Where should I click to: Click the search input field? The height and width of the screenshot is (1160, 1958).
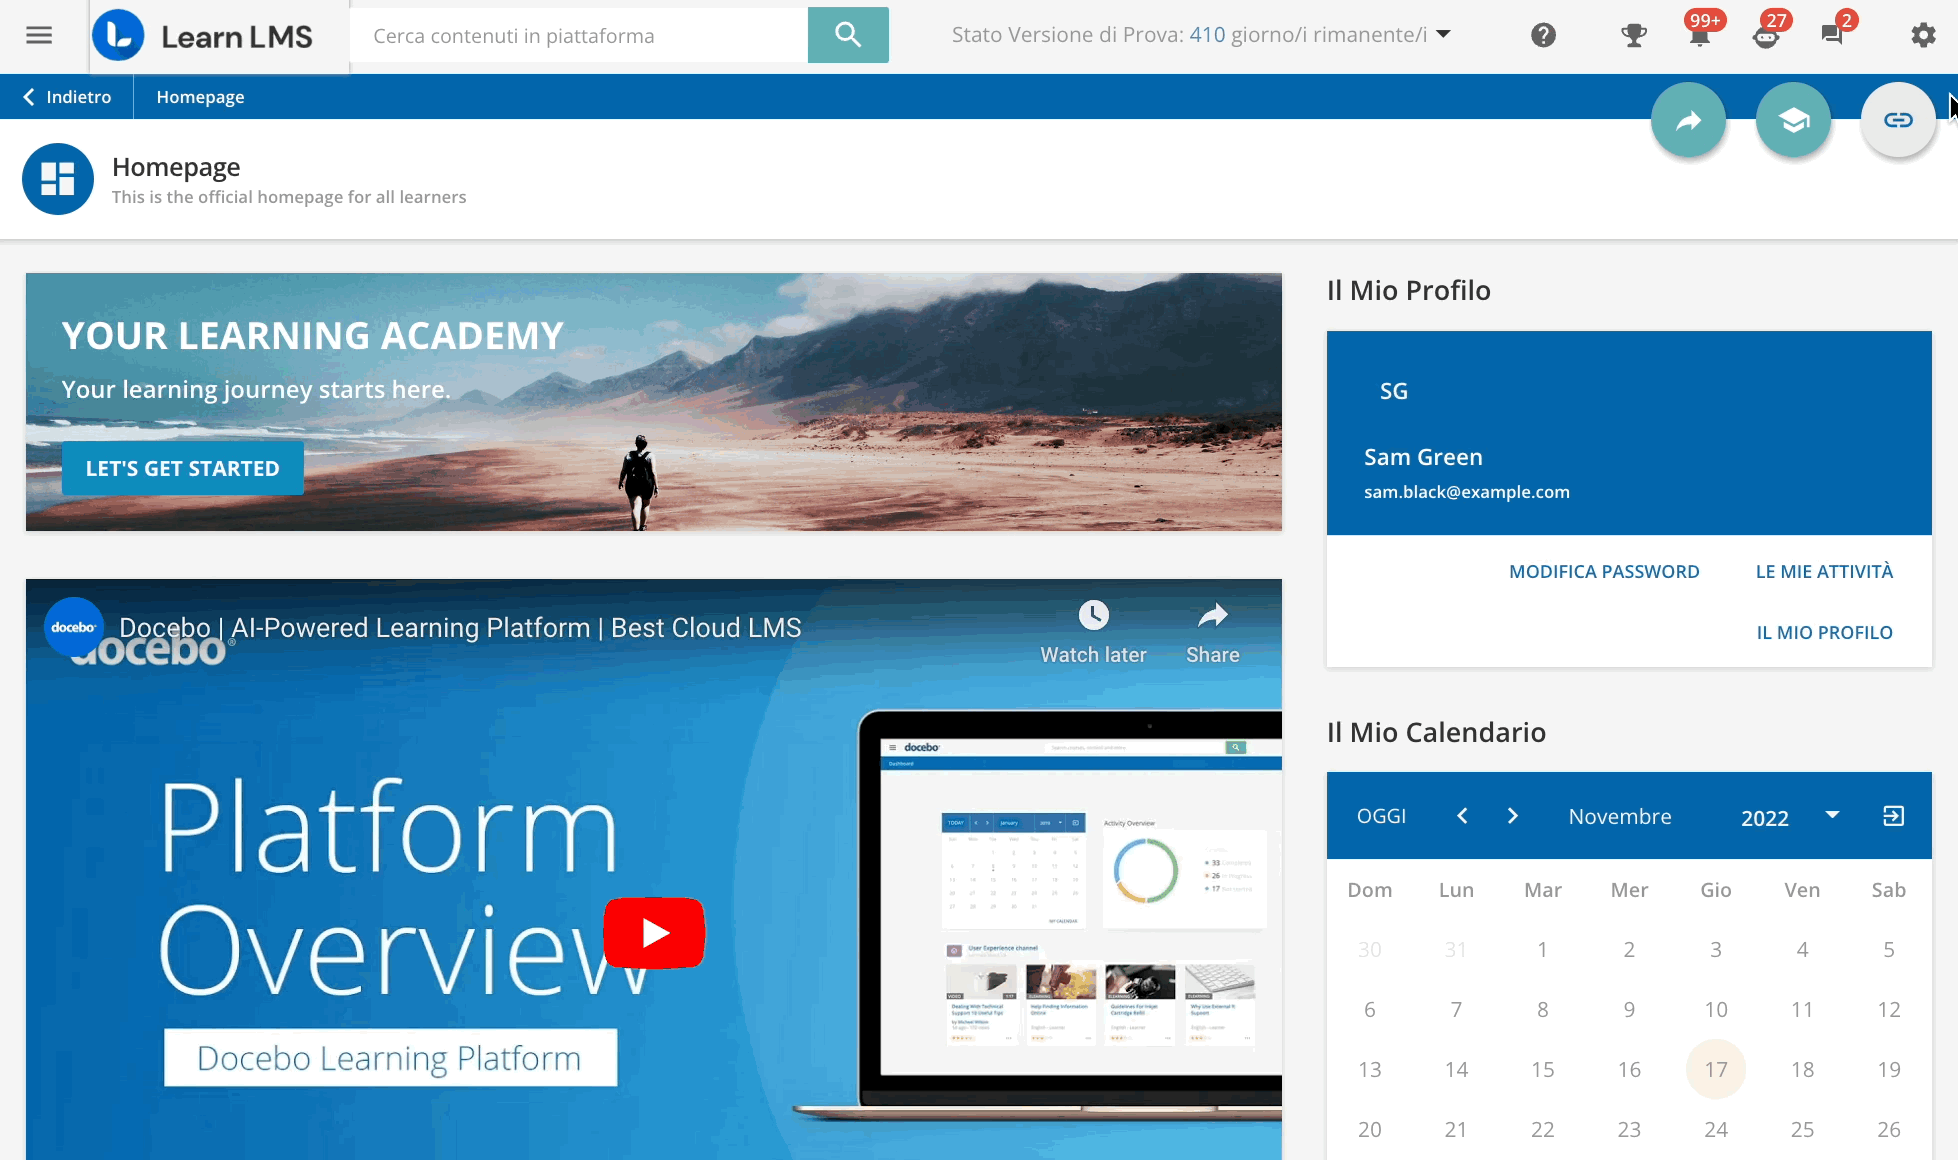pos(579,36)
